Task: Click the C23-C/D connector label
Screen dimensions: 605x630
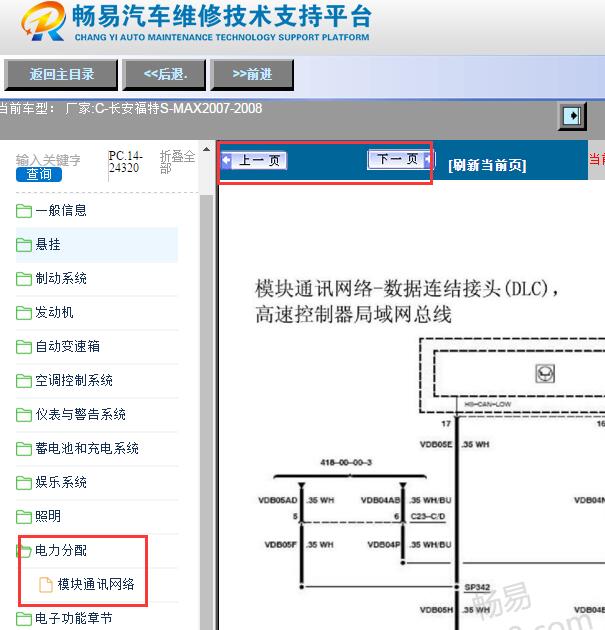Action: coord(428,516)
